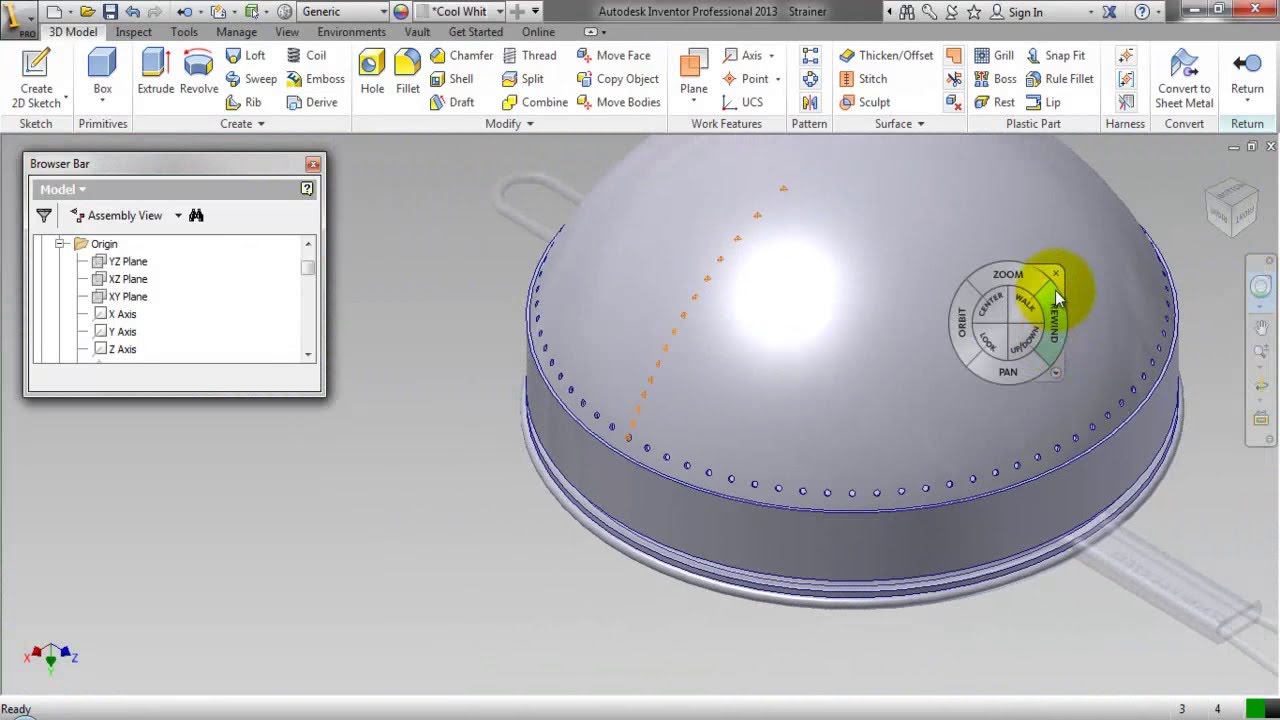Select the Derive tool
Viewport: 1280px width, 720px height.
312,102
